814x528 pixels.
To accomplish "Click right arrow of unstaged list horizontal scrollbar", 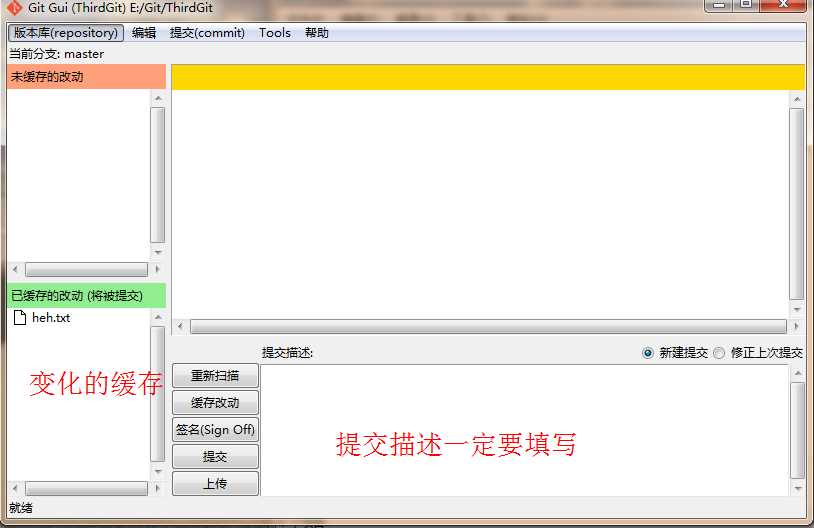I will point(157,269).
